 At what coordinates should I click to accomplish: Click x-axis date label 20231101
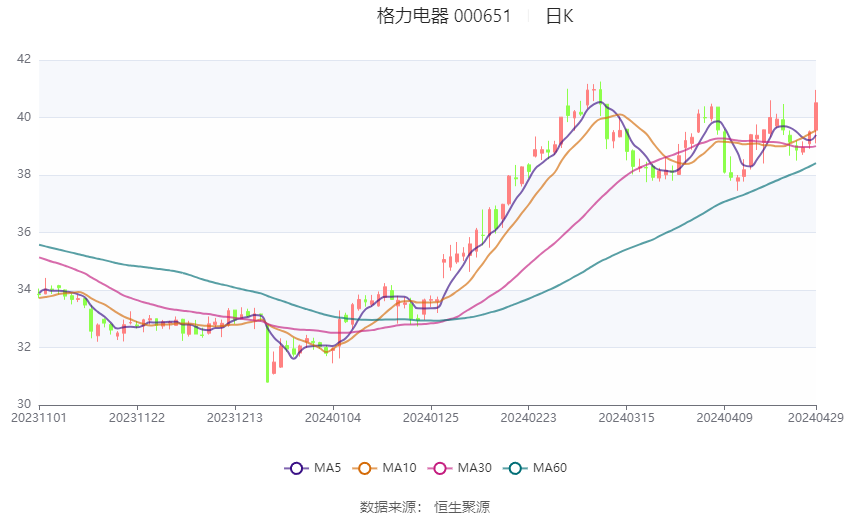pos(39,418)
